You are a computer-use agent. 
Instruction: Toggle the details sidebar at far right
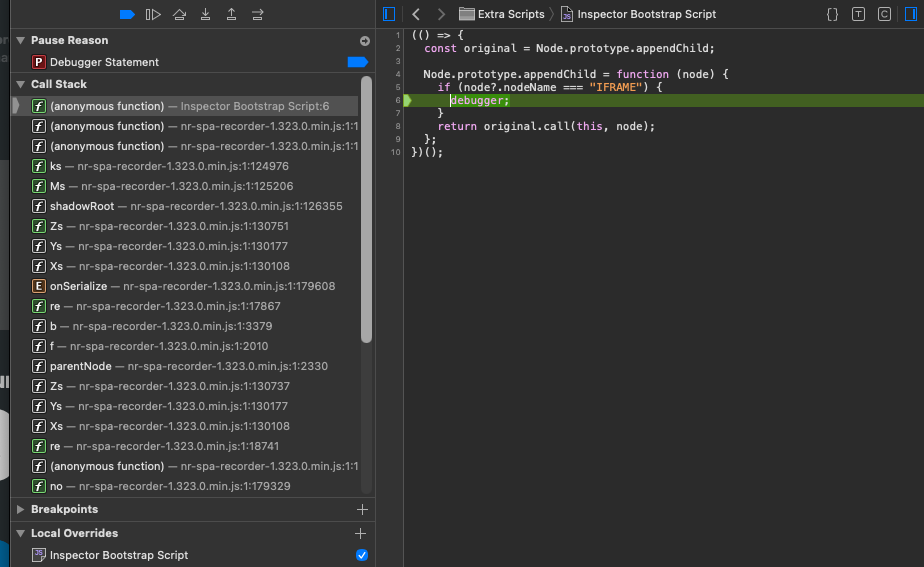910,14
